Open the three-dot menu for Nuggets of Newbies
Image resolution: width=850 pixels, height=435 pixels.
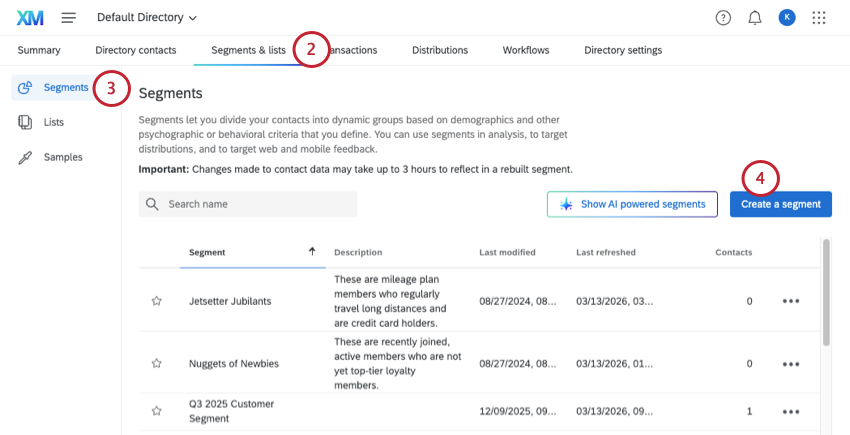pyautogui.click(x=791, y=364)
